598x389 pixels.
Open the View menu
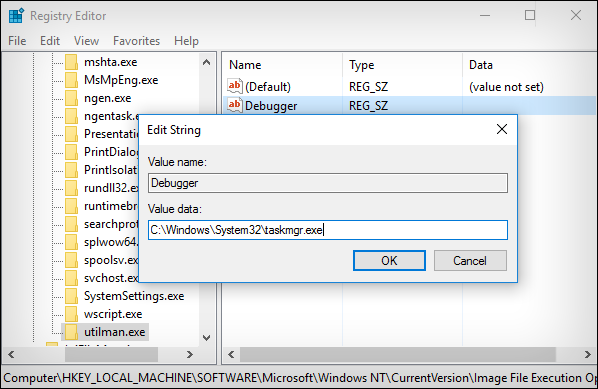click(x=87, y=41)
